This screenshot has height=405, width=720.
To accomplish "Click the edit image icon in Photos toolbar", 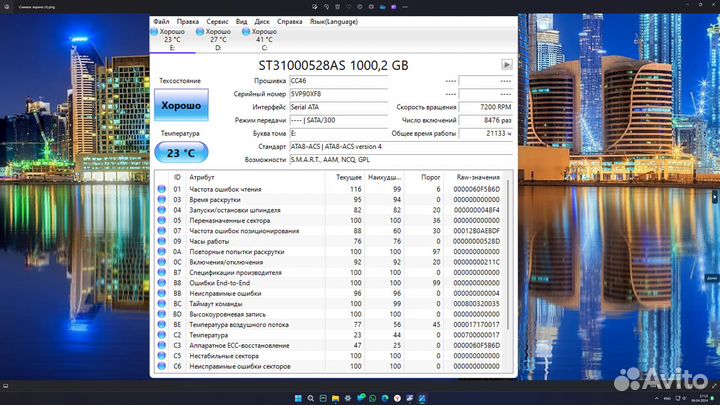I will pos(315,7).
